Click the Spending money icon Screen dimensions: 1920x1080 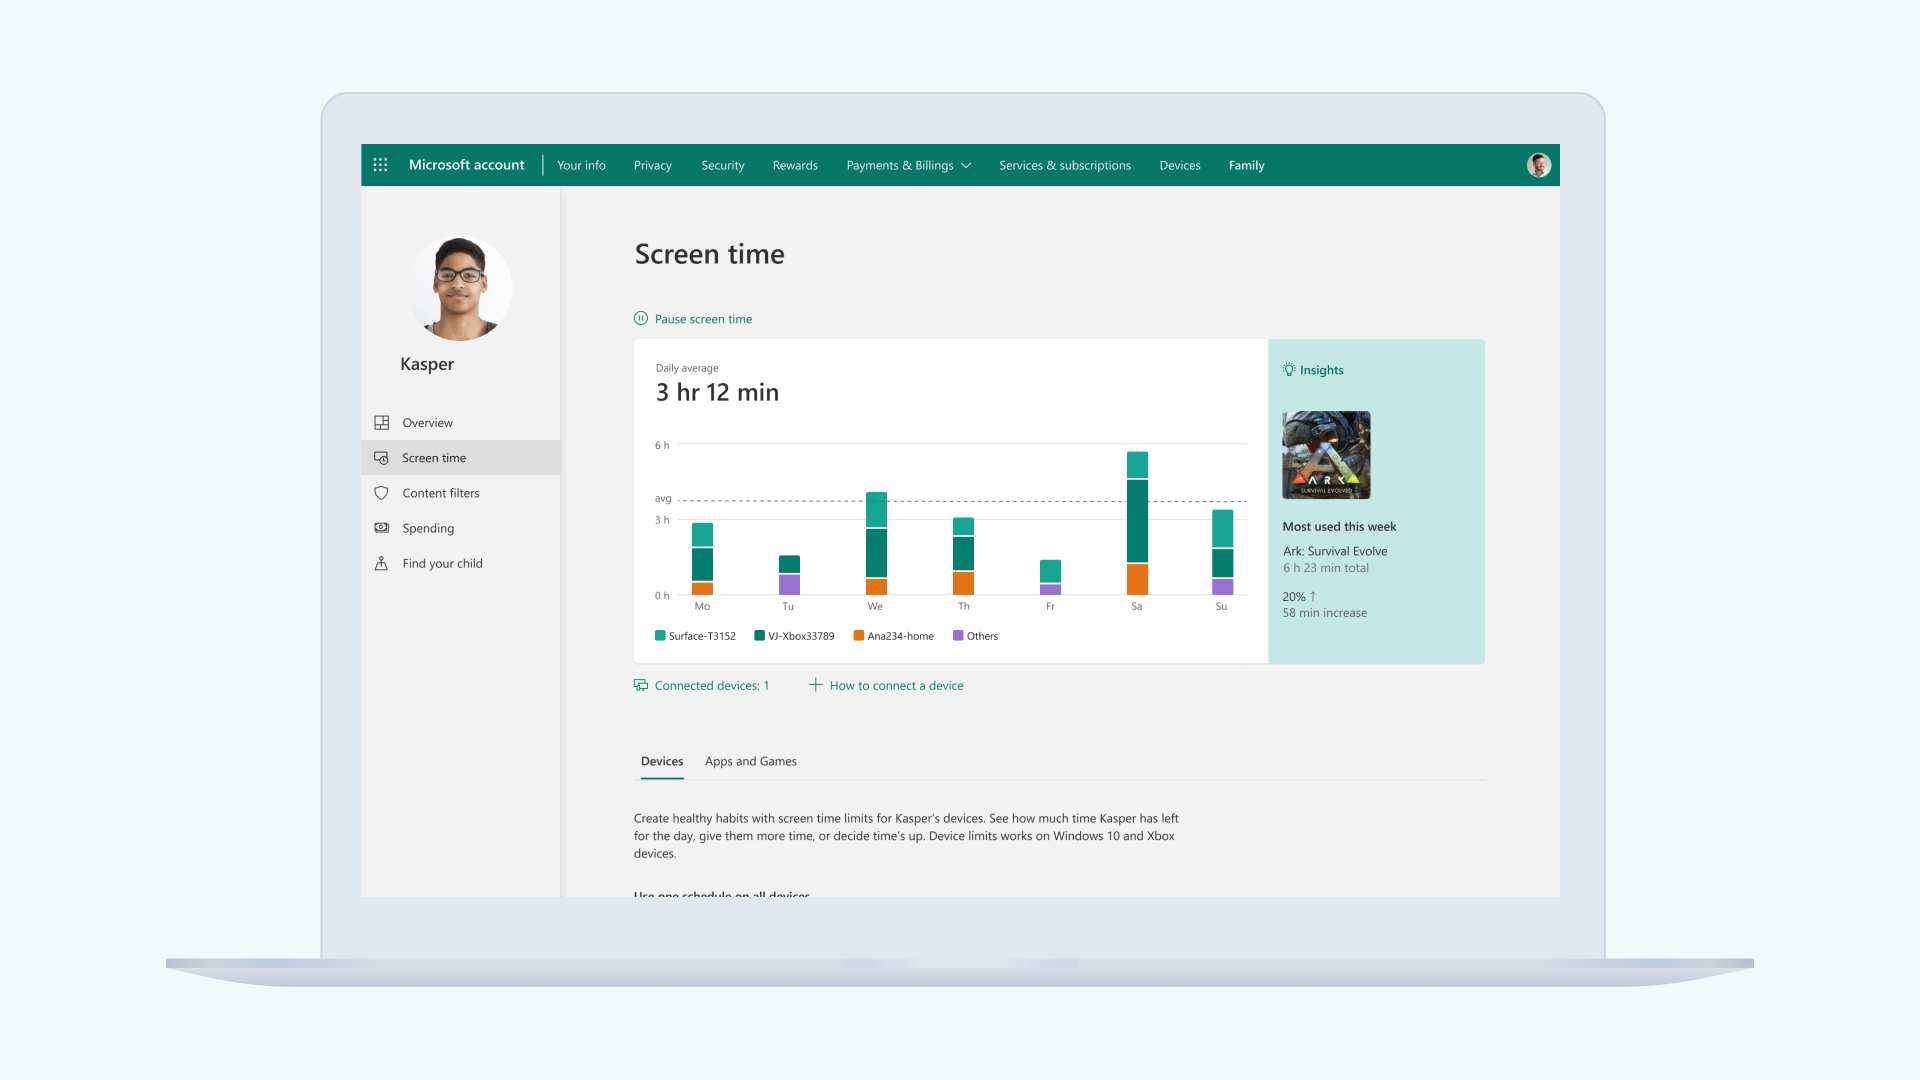381,528
